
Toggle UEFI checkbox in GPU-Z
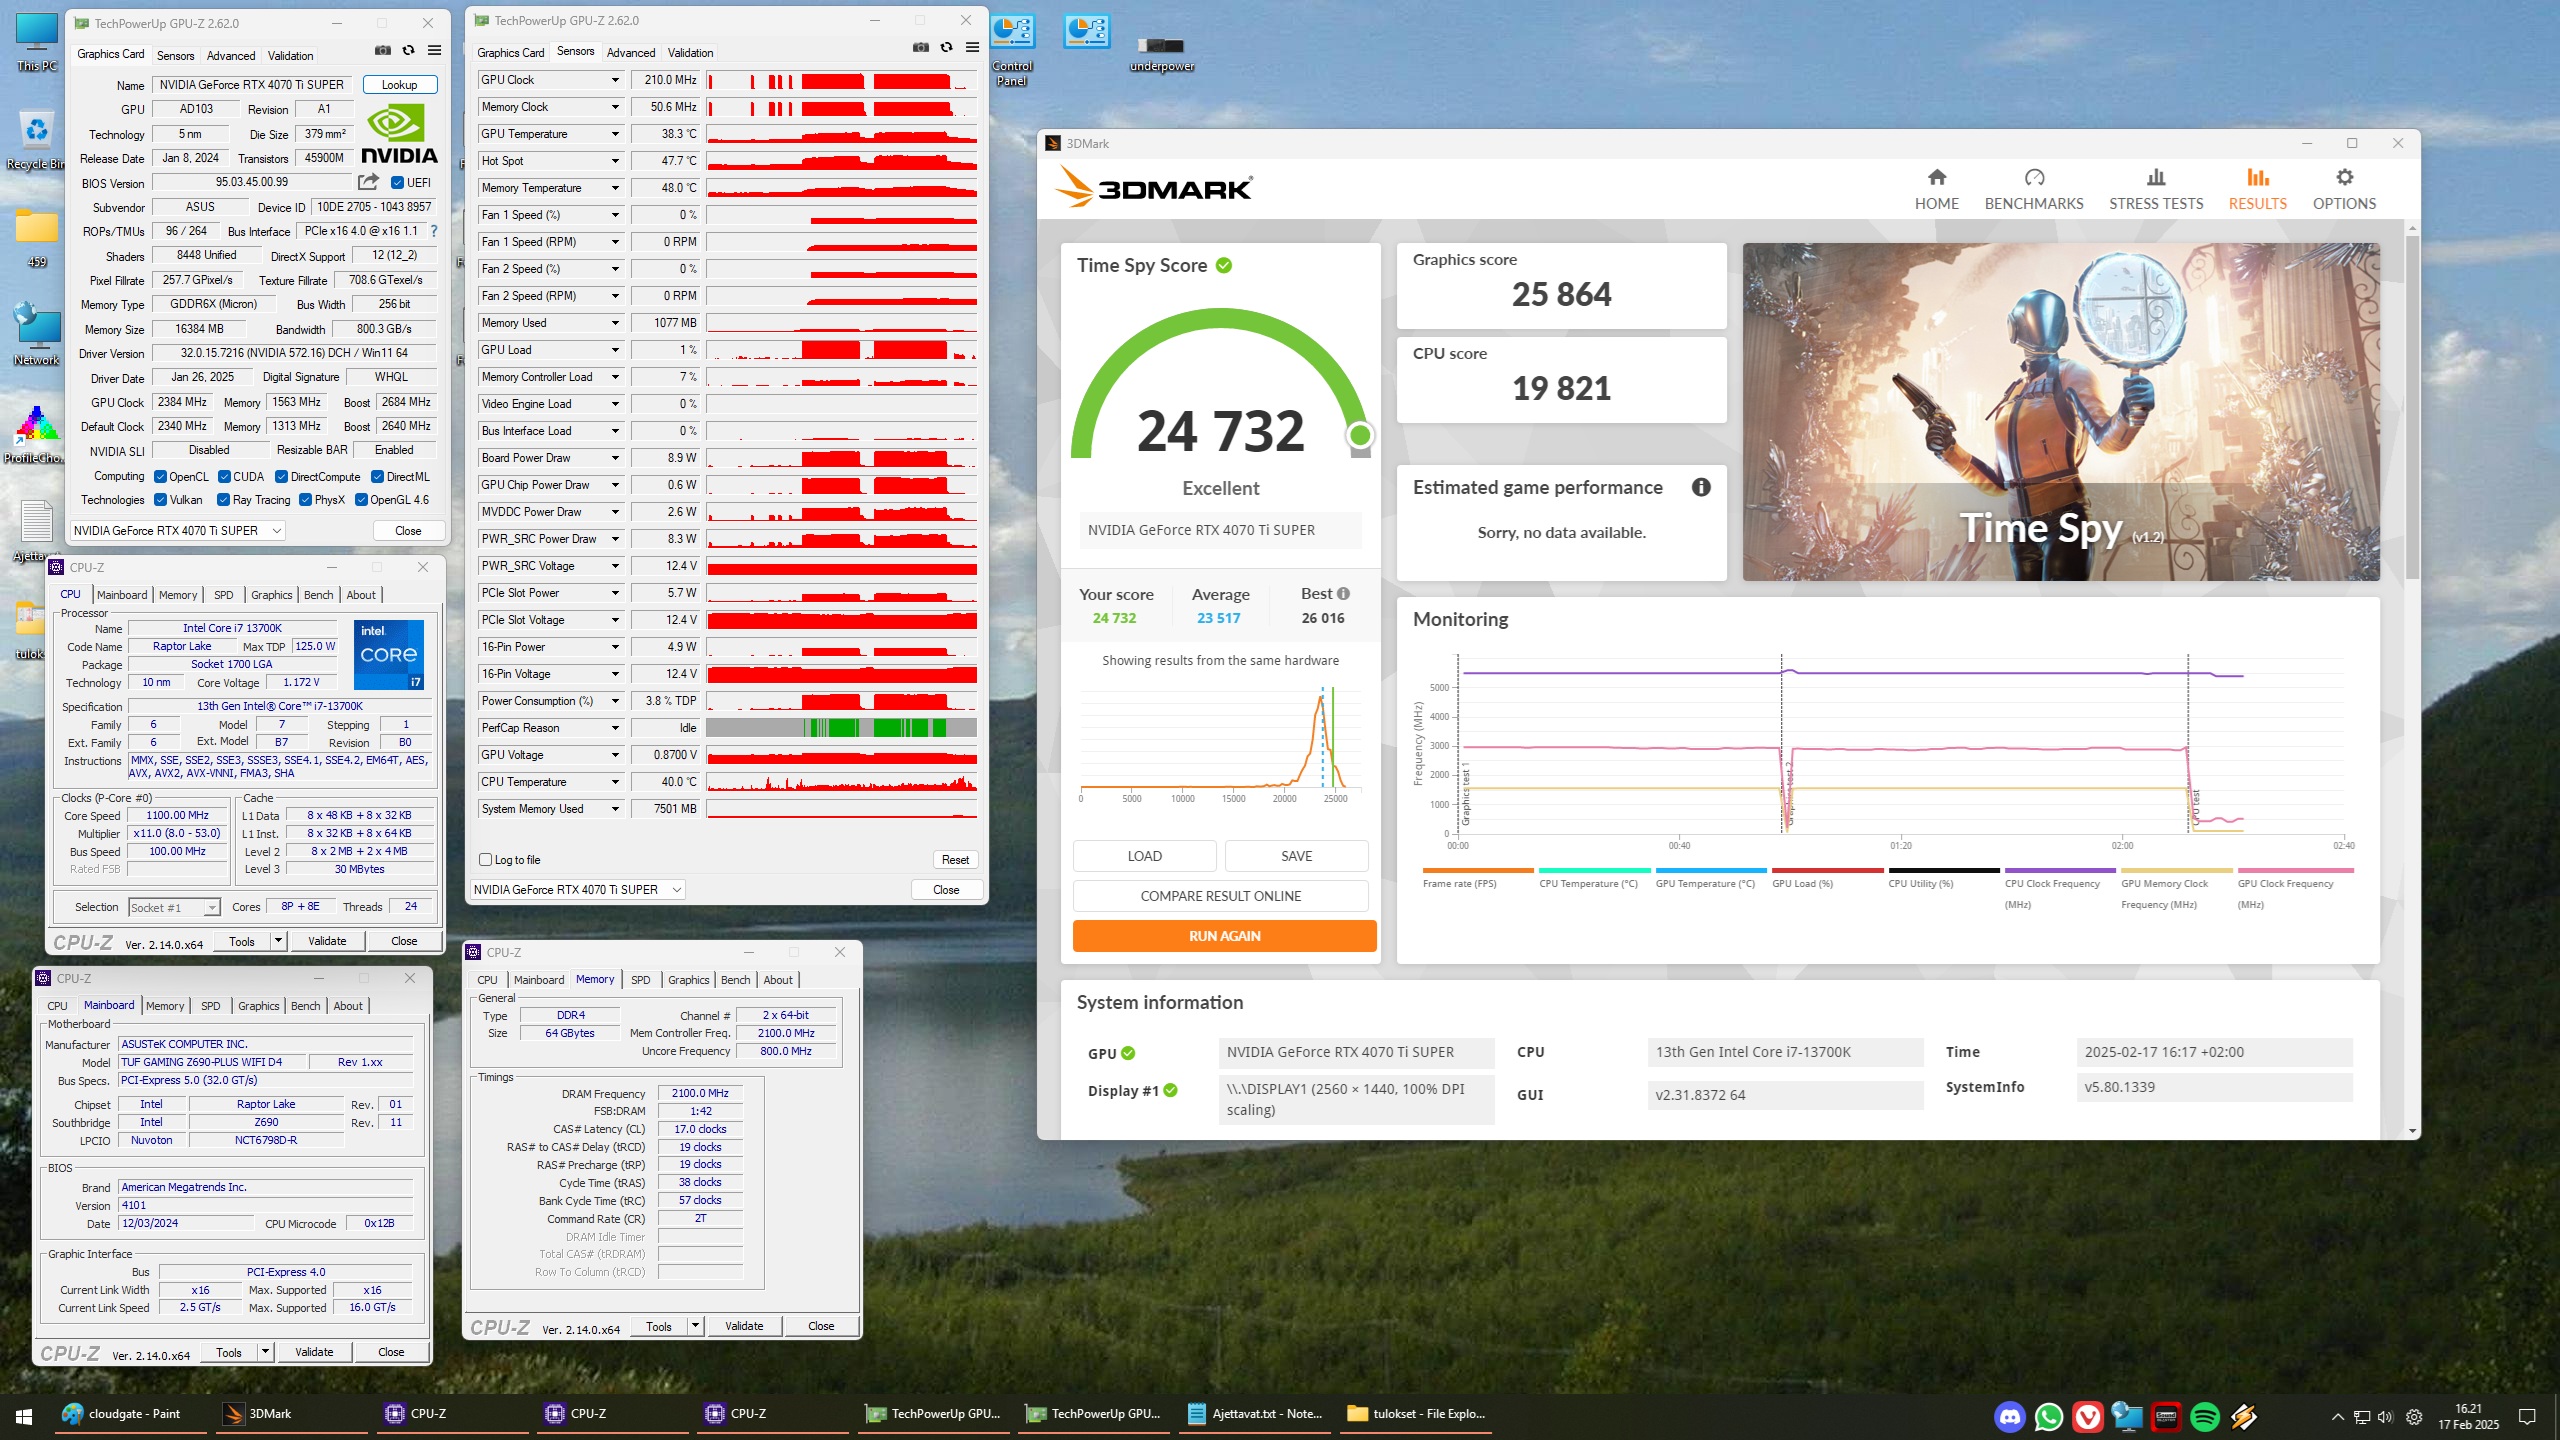397,182
